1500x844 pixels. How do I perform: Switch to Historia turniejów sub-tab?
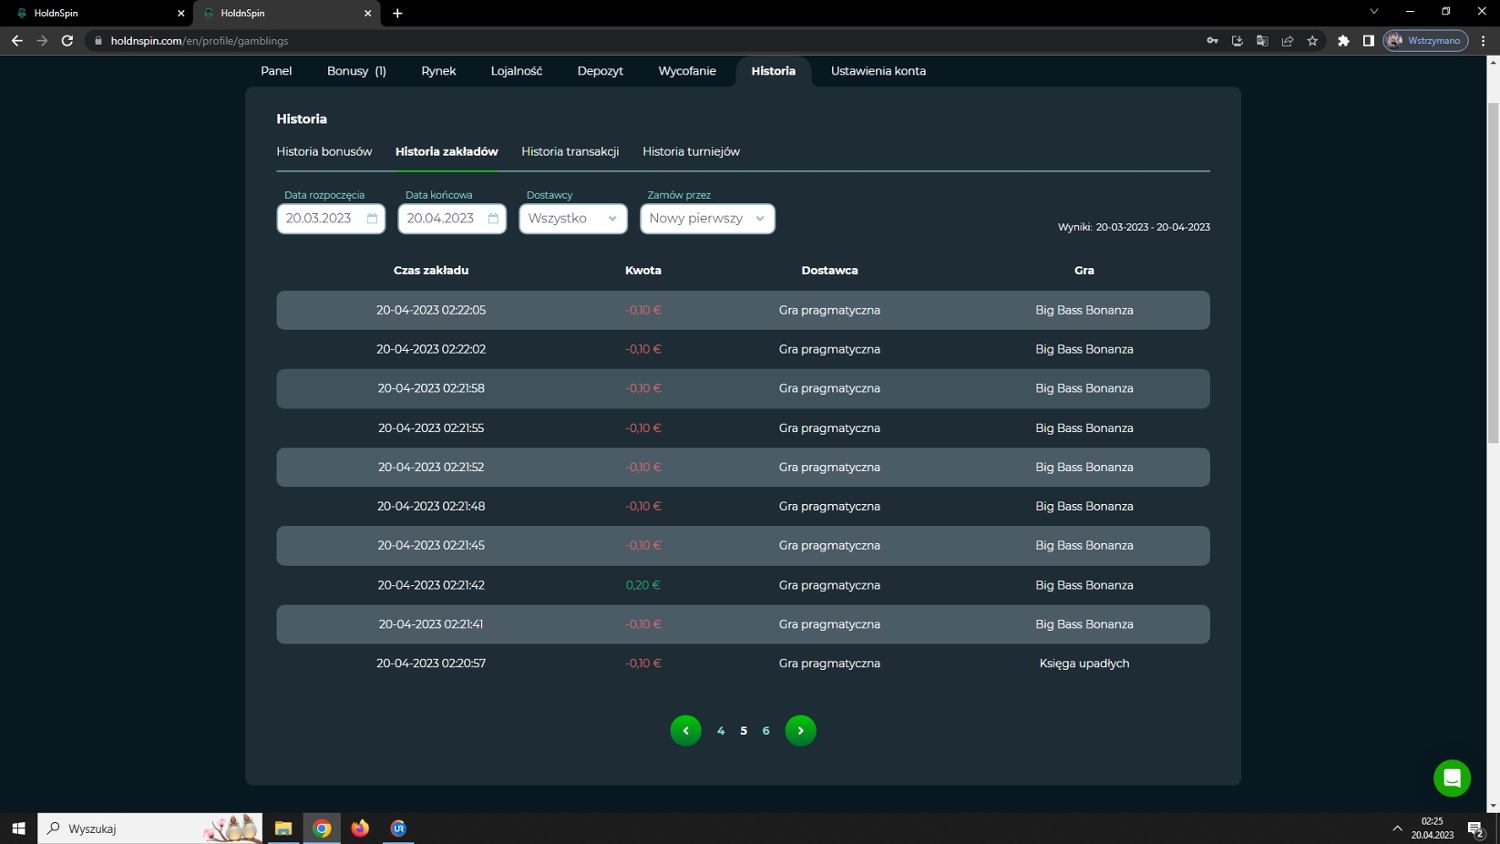[691, 152]
